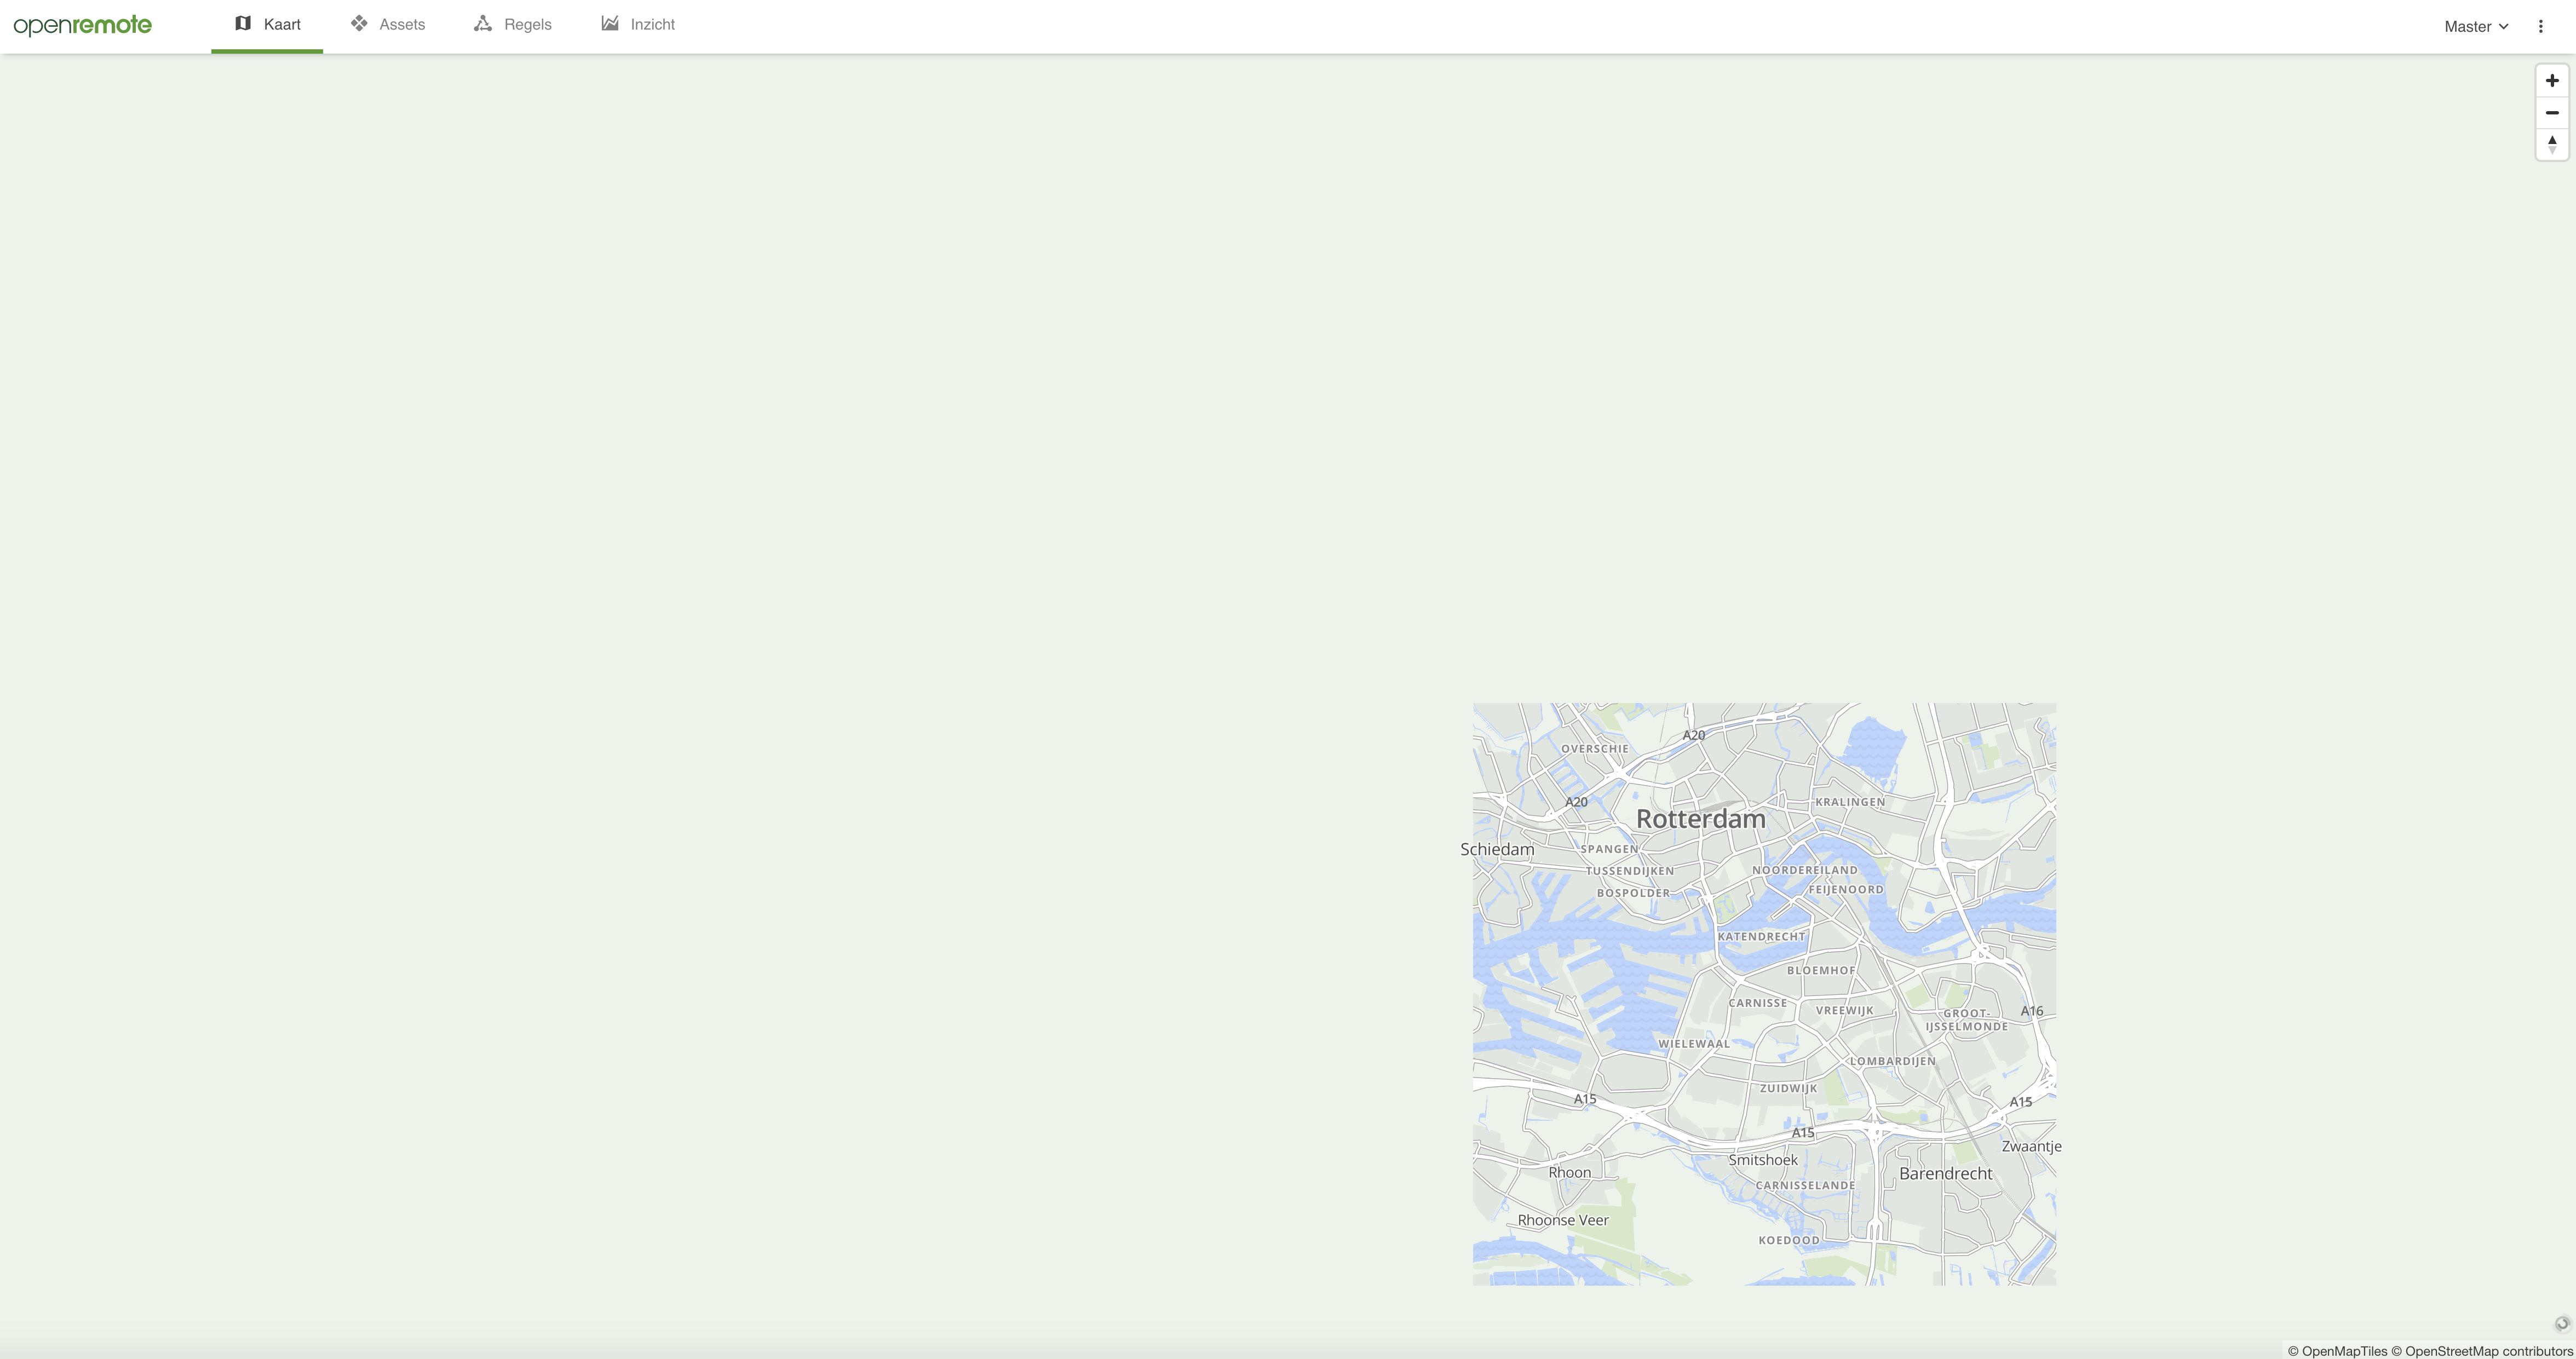Click the WIELEWAAL district label
The image size is (2576, 1359).
(x=1694, y=1044)
